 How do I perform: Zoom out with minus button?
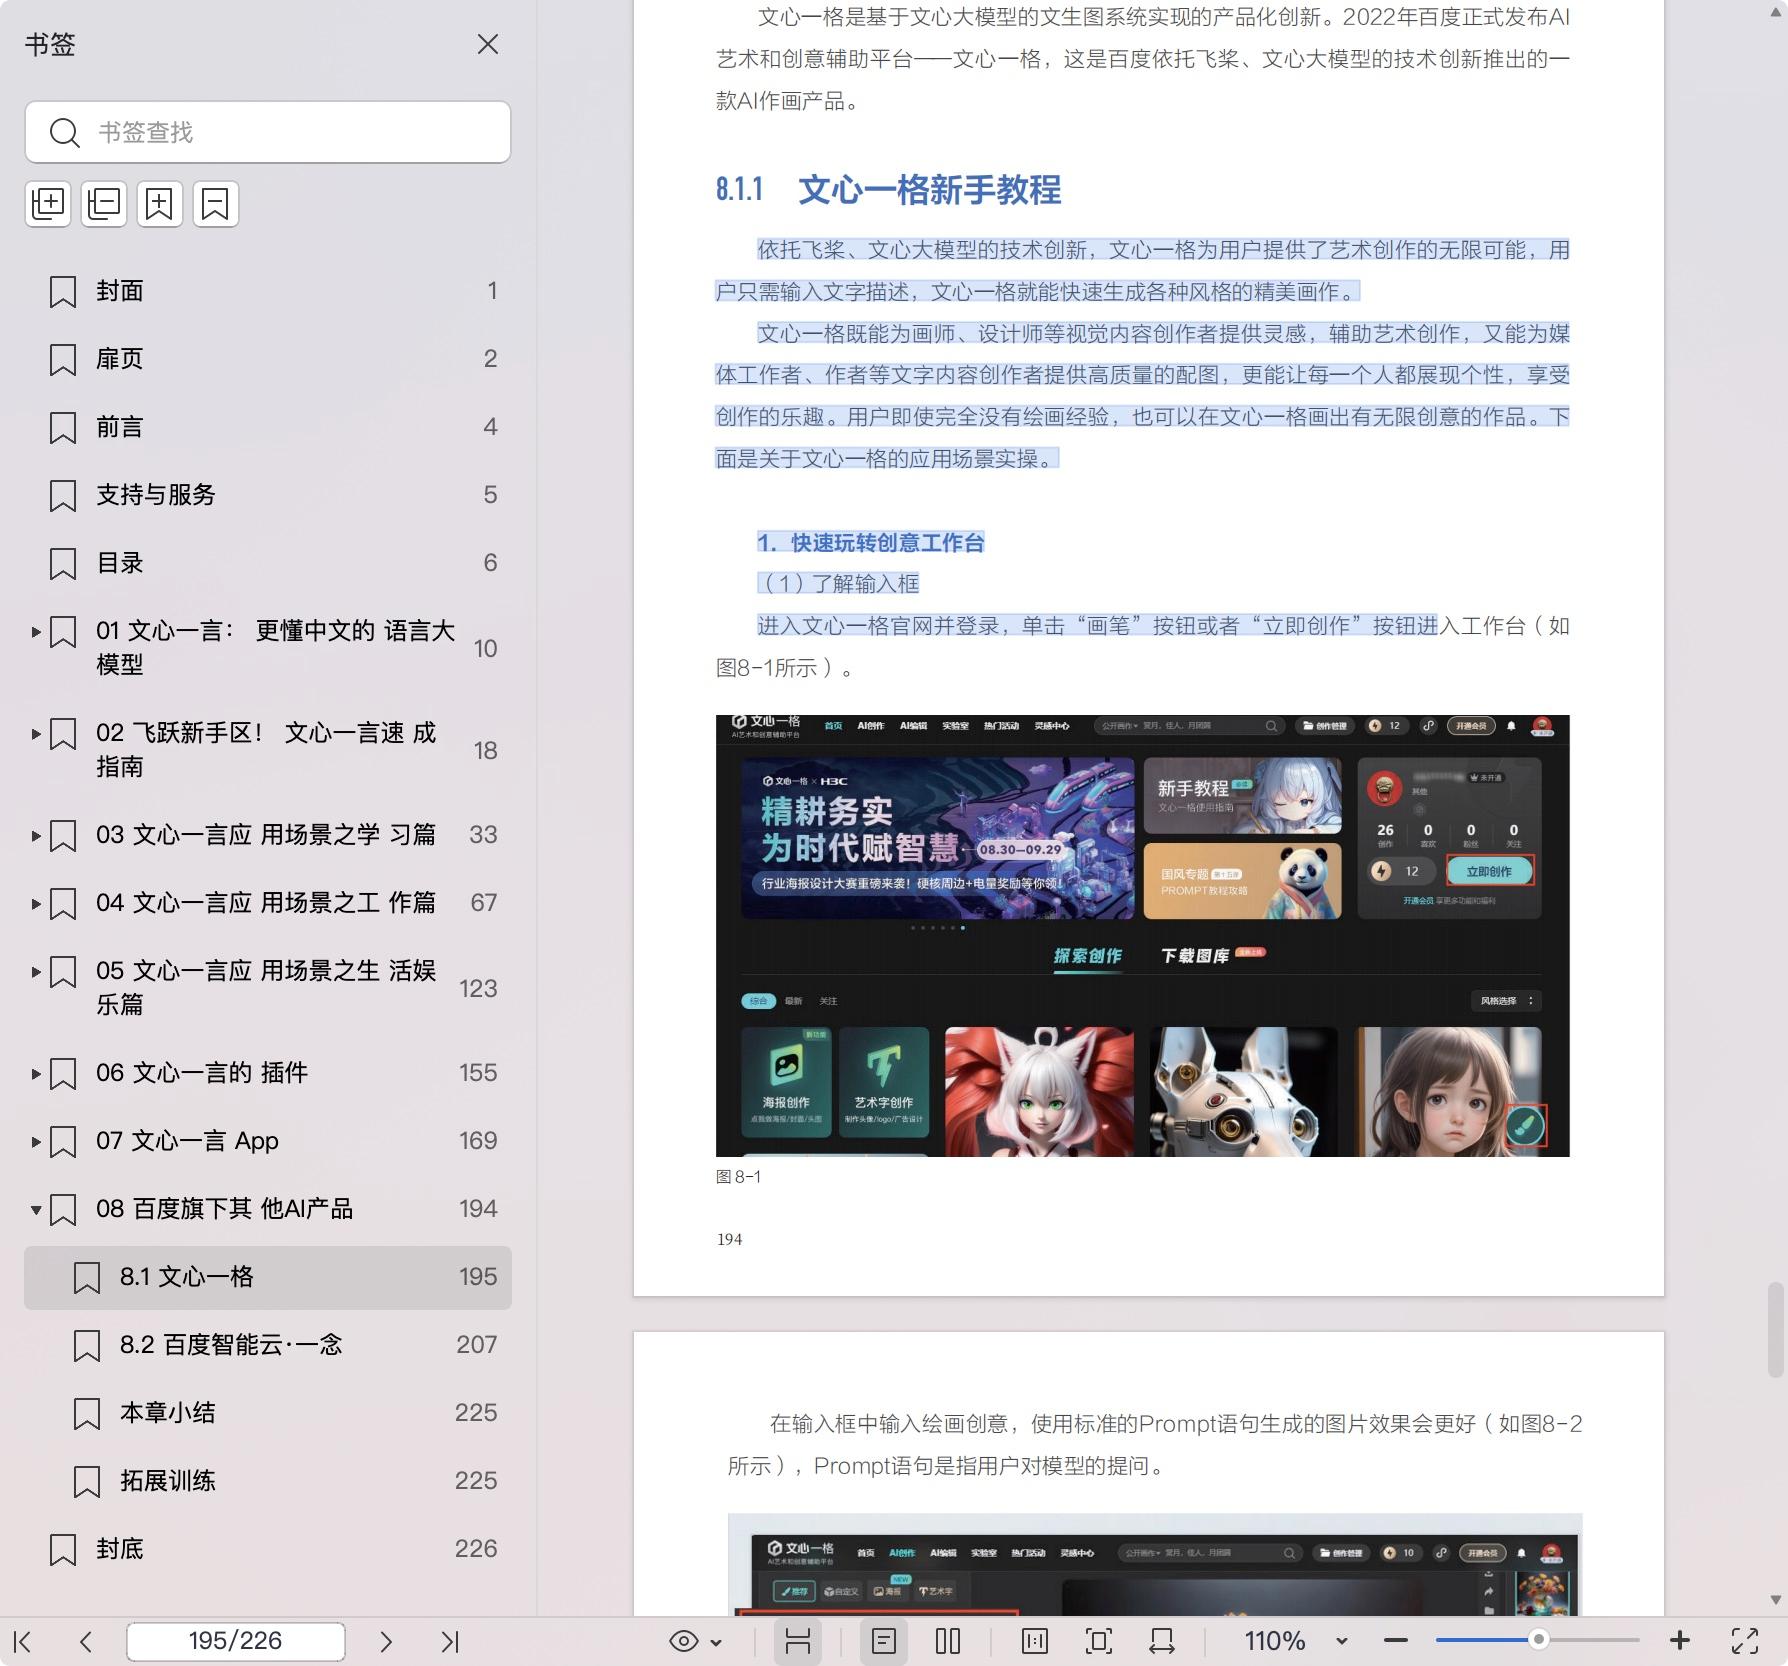(1396, 1641)
